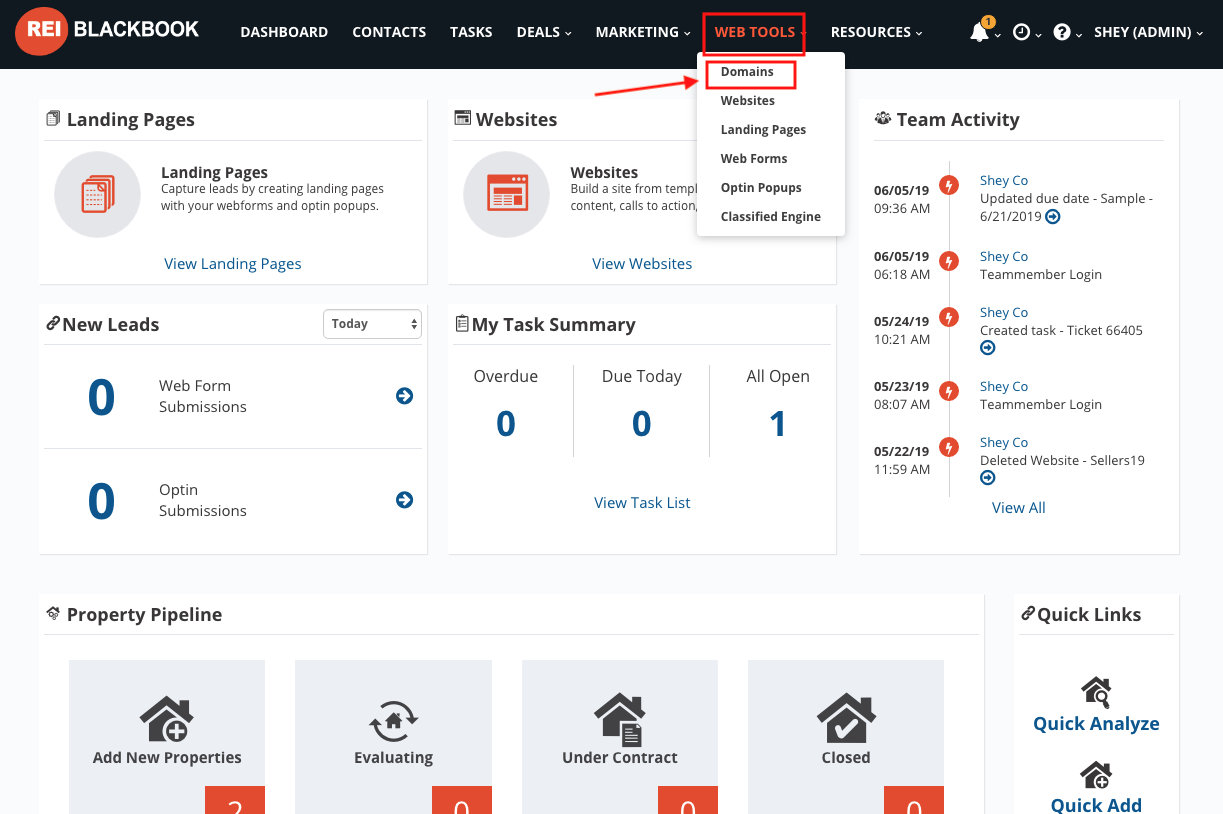1223x814 pixels.
Task: Open TASKS in the top navigation
Action: click(471, 32)
